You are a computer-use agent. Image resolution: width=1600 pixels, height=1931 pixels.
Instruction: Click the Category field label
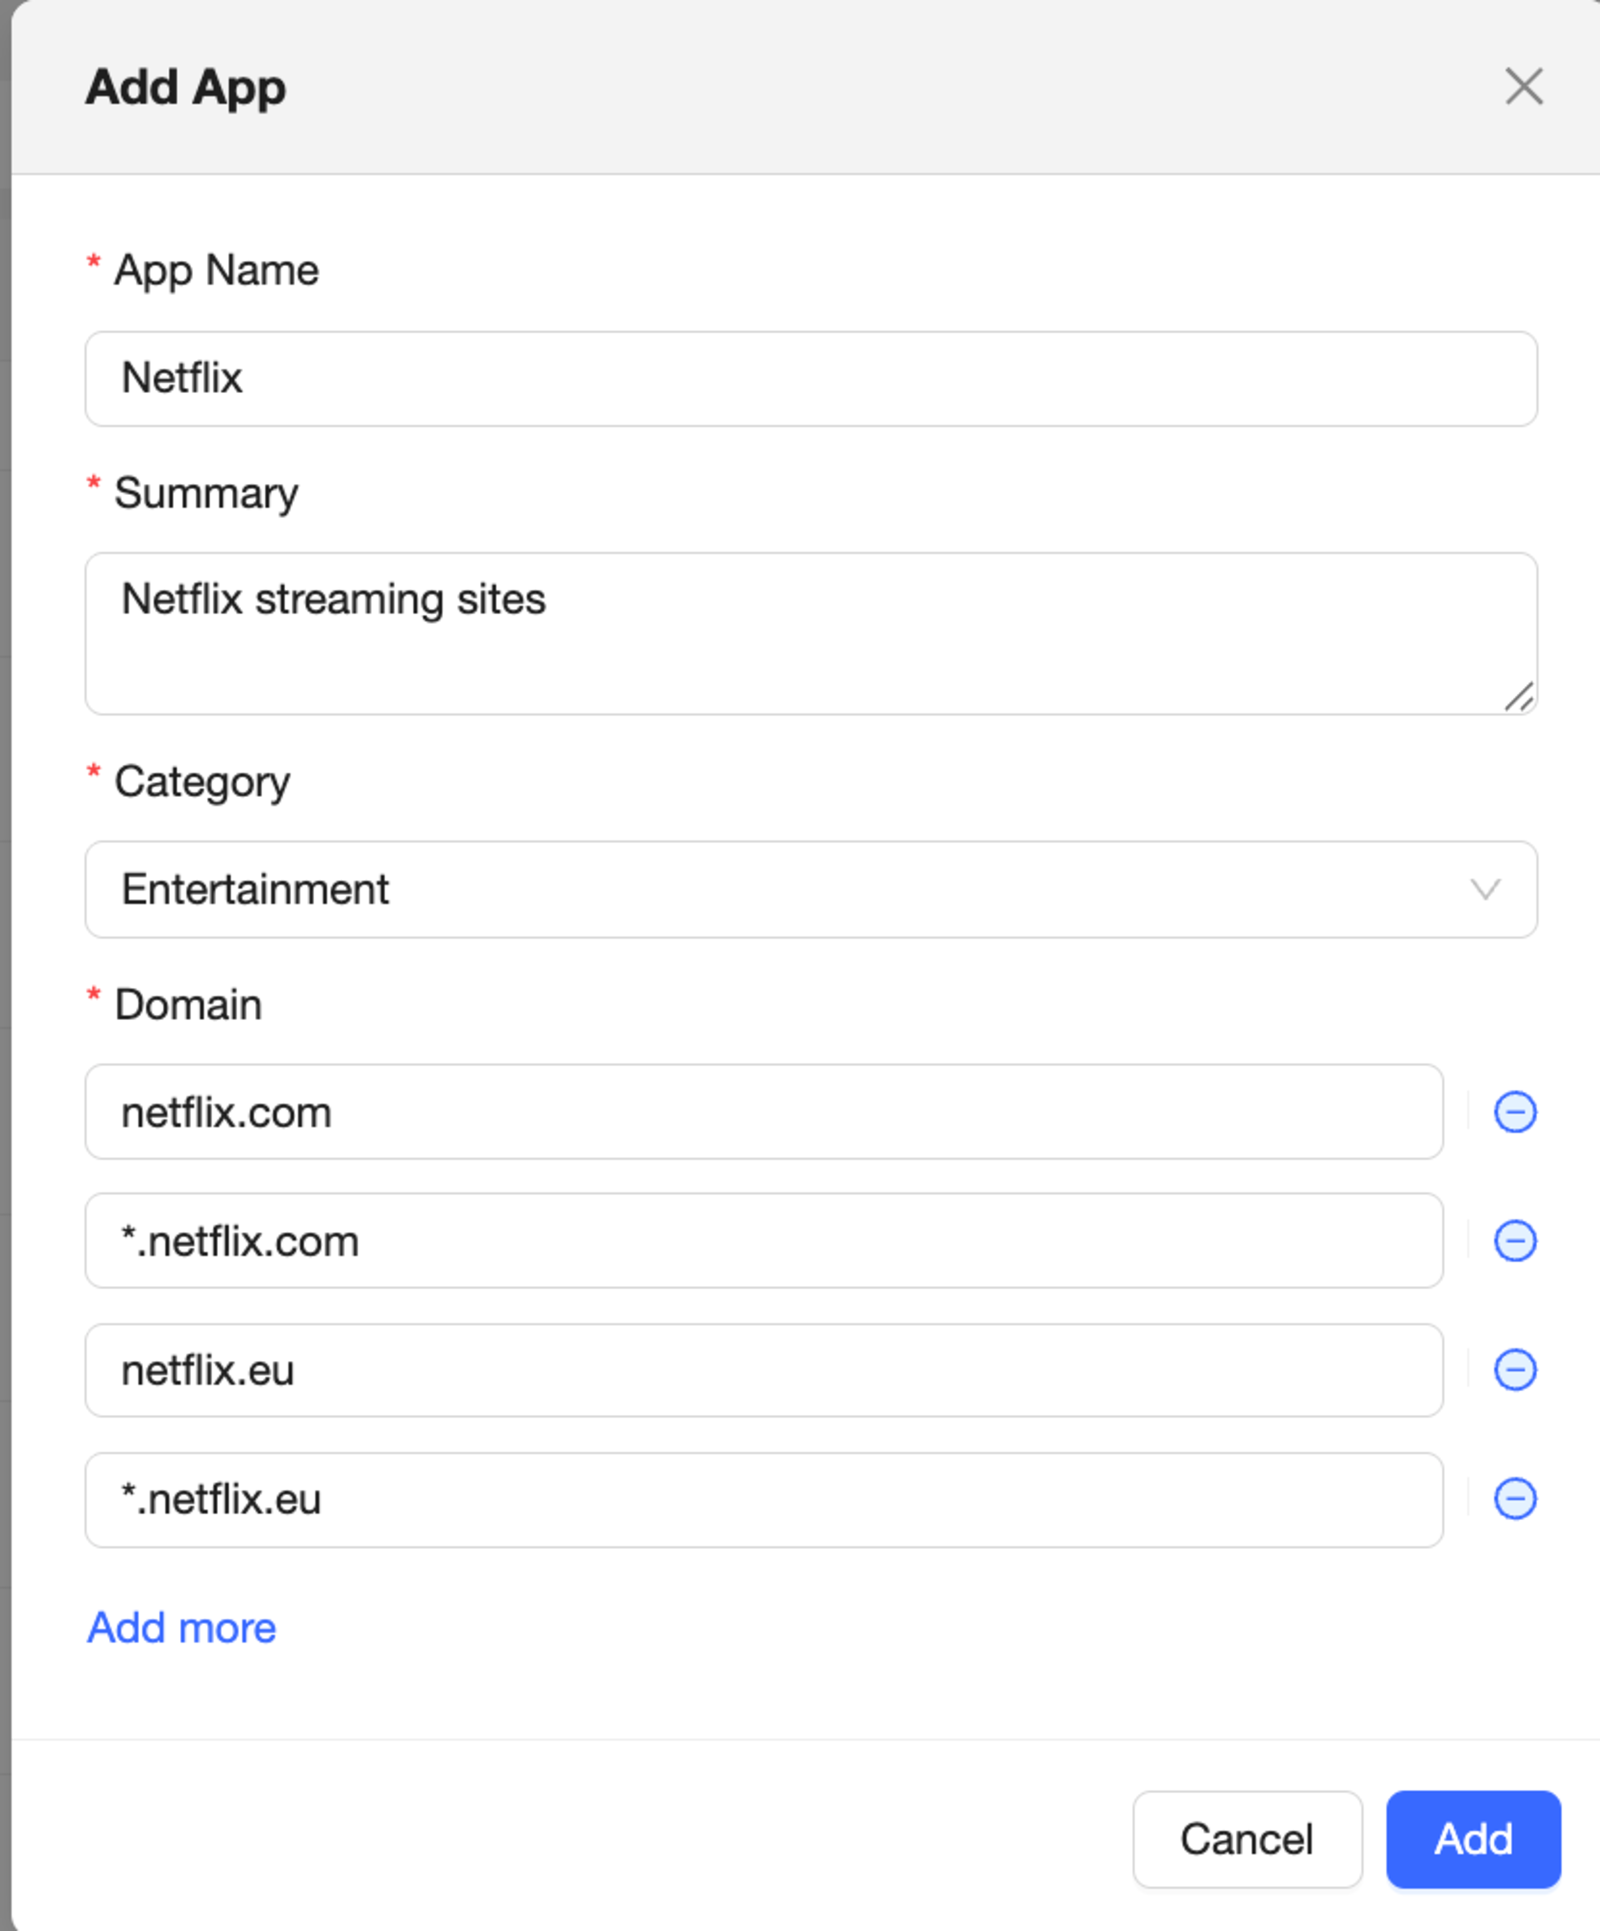(x=202, y=781)
